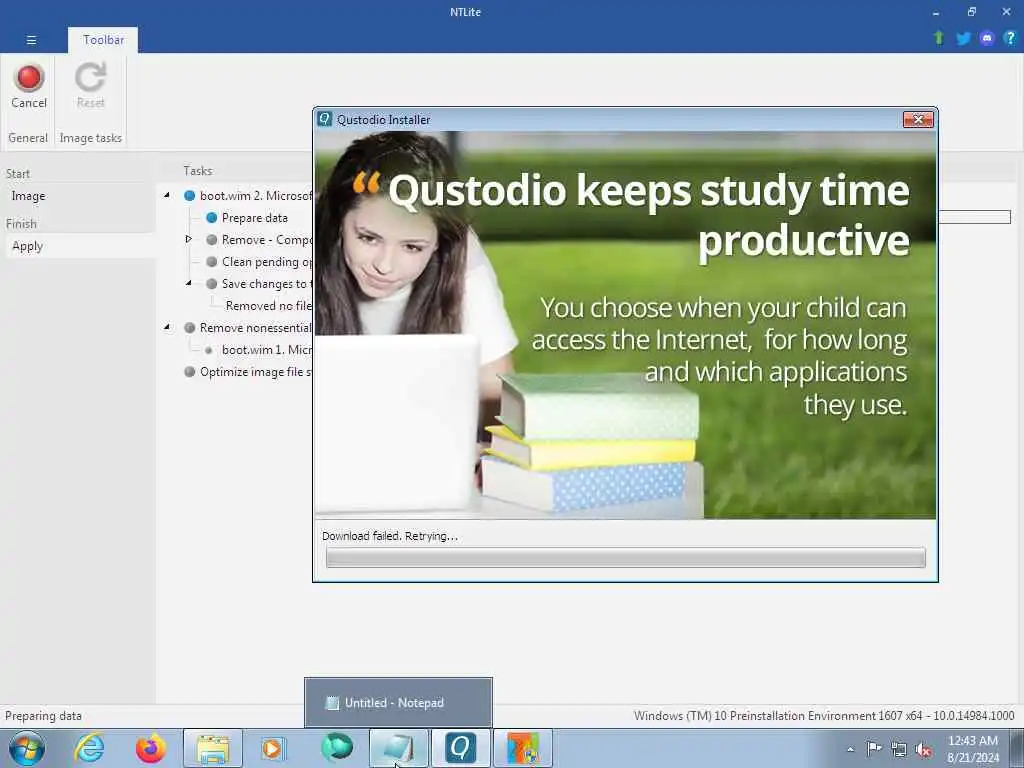This screenshot has height=768, width=1024.
Task: Expand the Remove - Components task node
Action: [x=189, y=239]
